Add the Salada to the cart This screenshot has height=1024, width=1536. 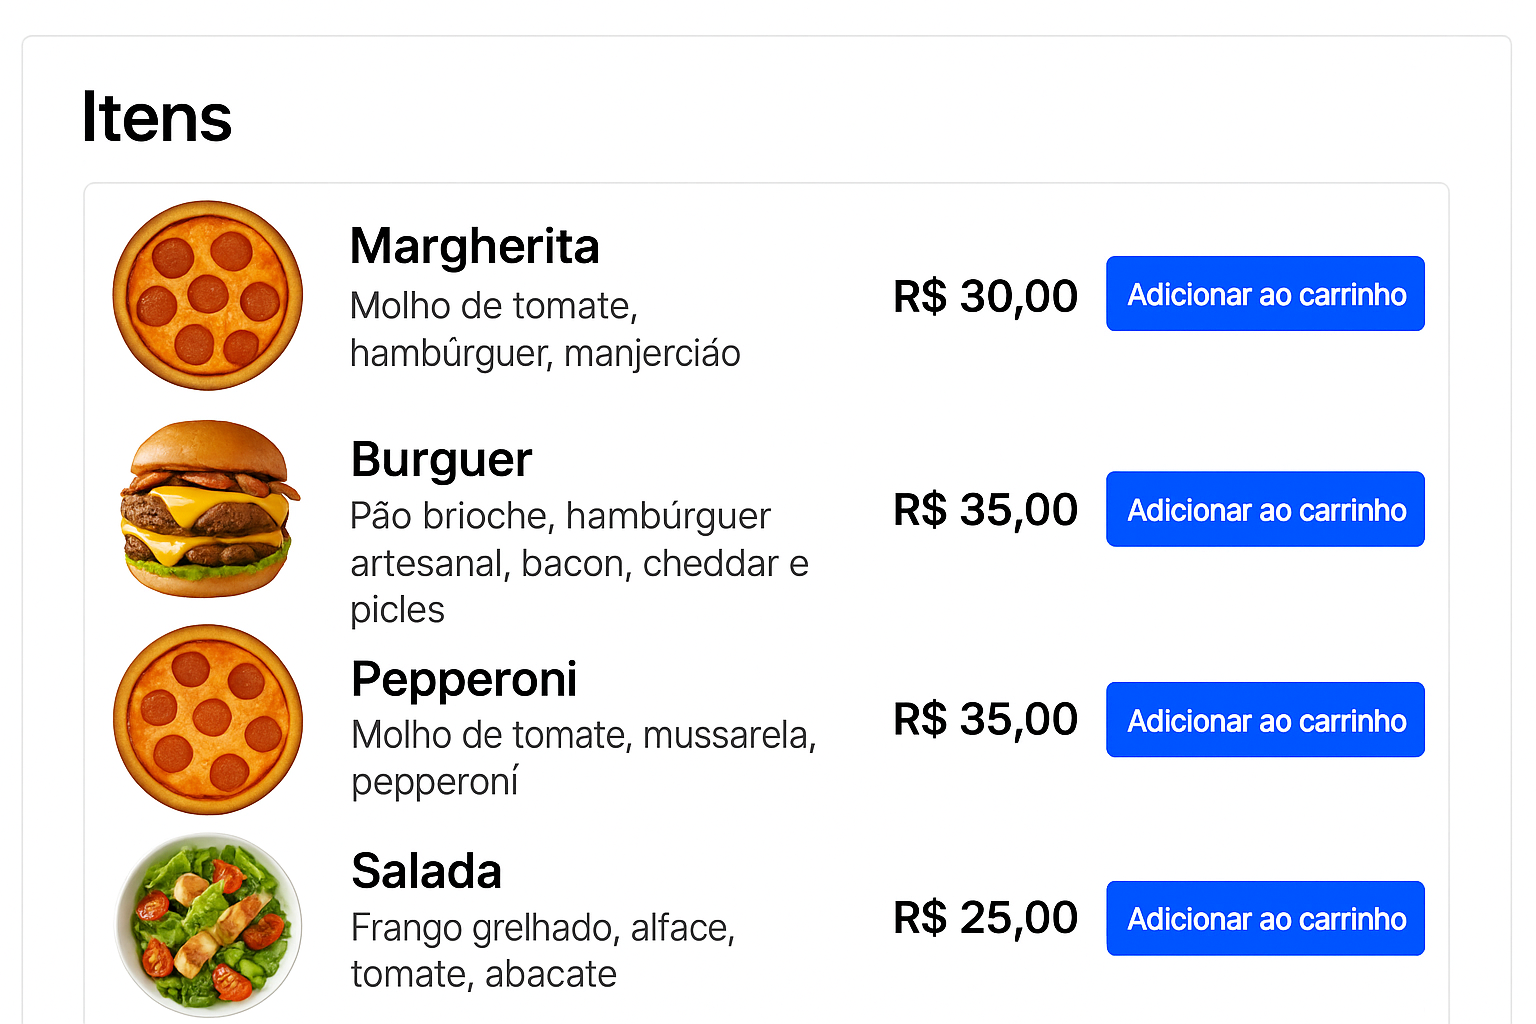coord(1265,918)
